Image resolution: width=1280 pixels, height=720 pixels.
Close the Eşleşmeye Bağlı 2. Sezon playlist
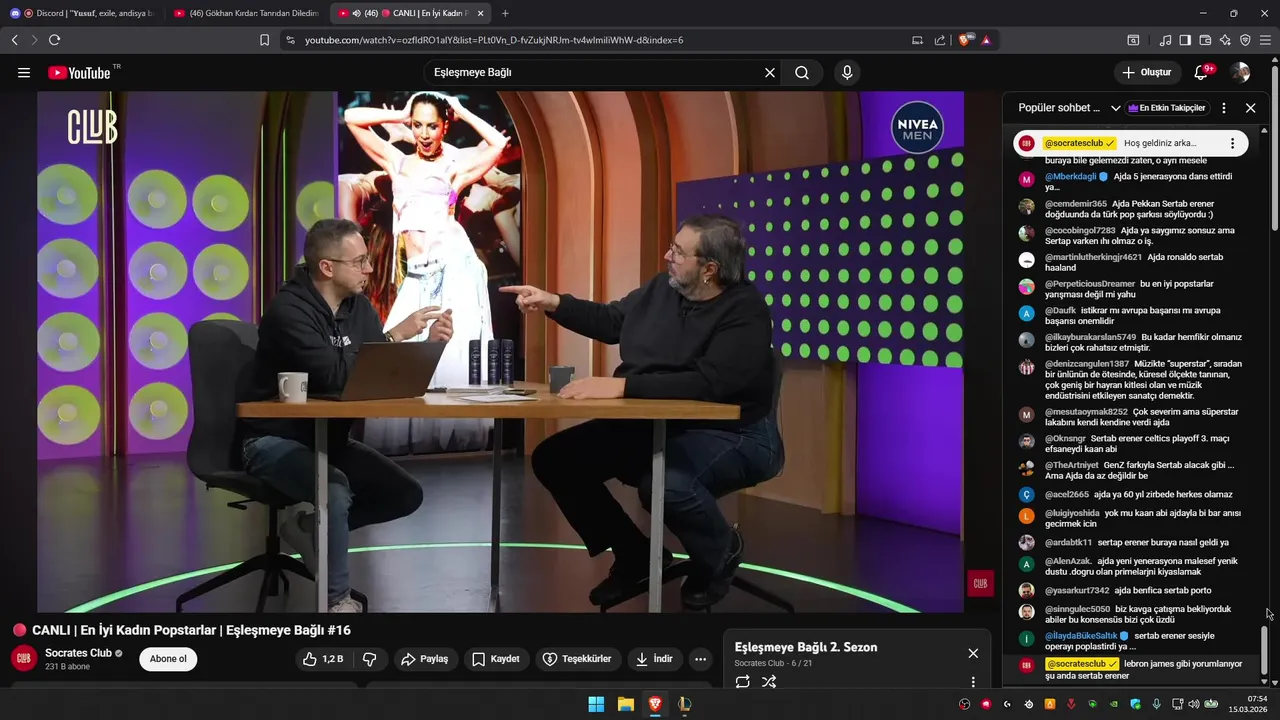point(973,653)
